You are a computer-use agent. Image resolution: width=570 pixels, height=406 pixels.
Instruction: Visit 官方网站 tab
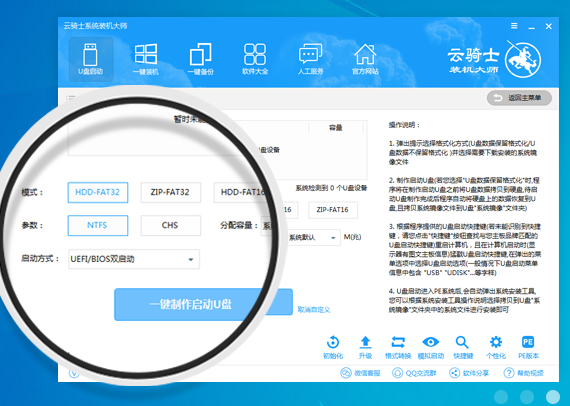[x=365, y=59]
